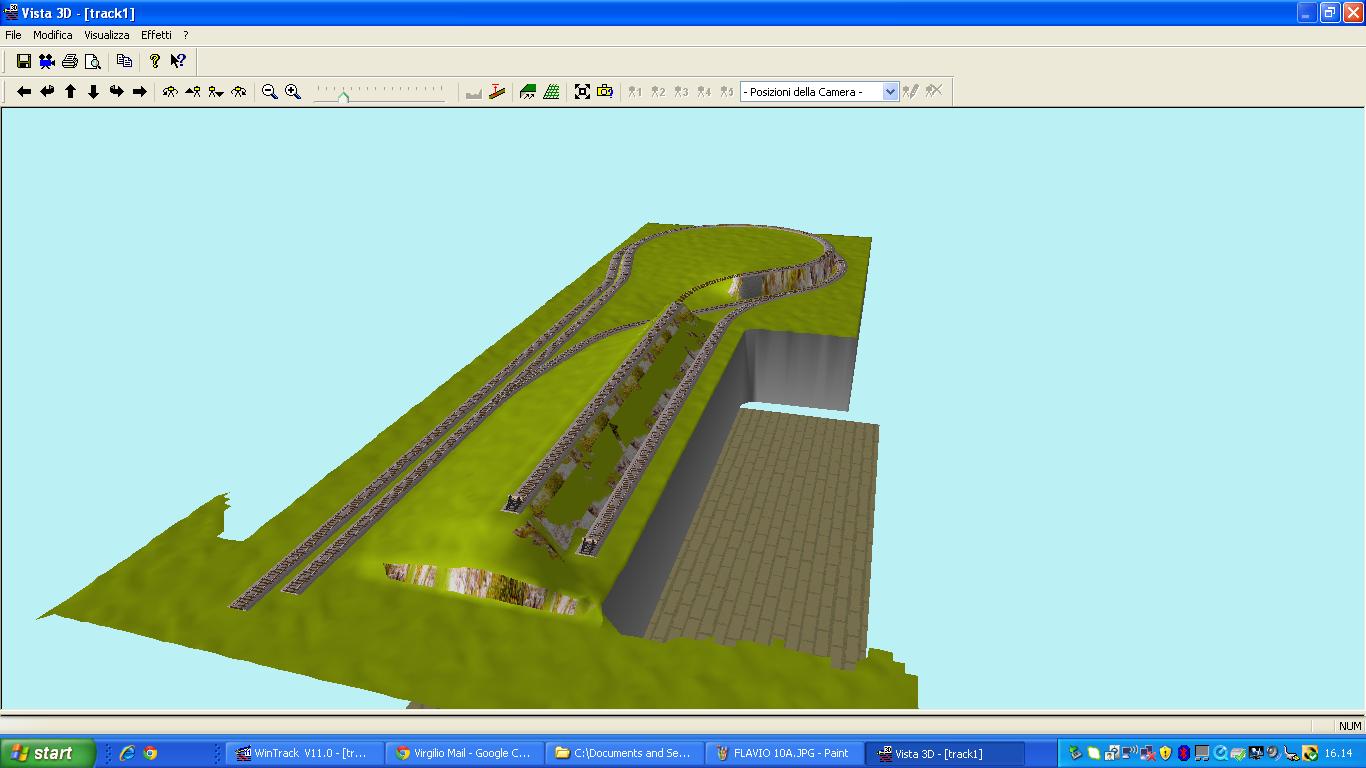Click the context help arrow-question icon
The height and width of the screenshot is (768, 1366).
[x=178, y=61]
